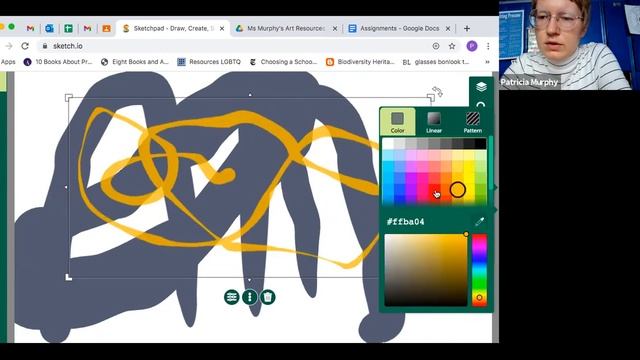This screenshot has height=360, width=640.
Task: Click the hex color field #ffba04
Action: 406,222
